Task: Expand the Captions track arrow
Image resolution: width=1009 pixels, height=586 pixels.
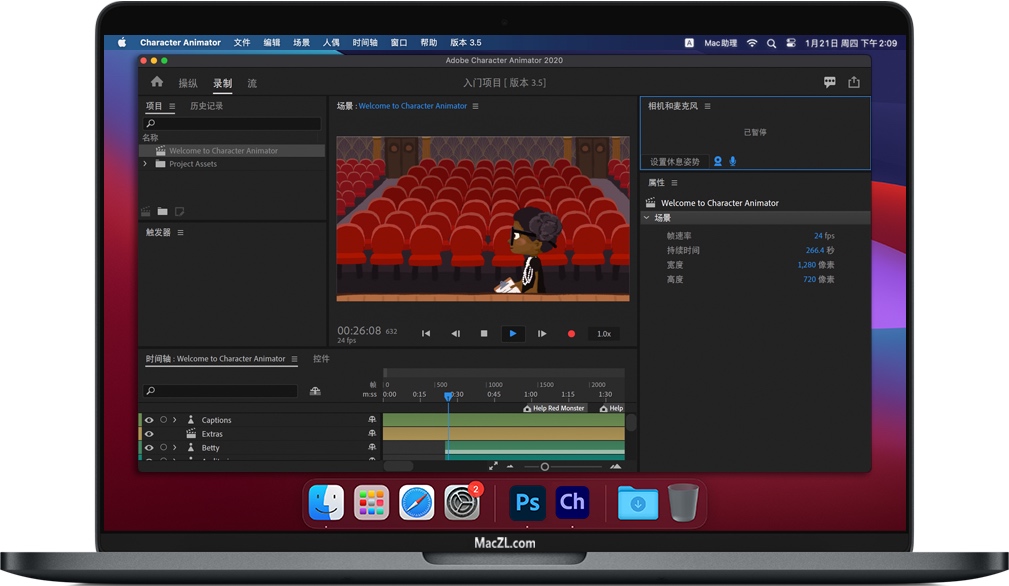Action: pyautogui.click(x=175, y=420)
